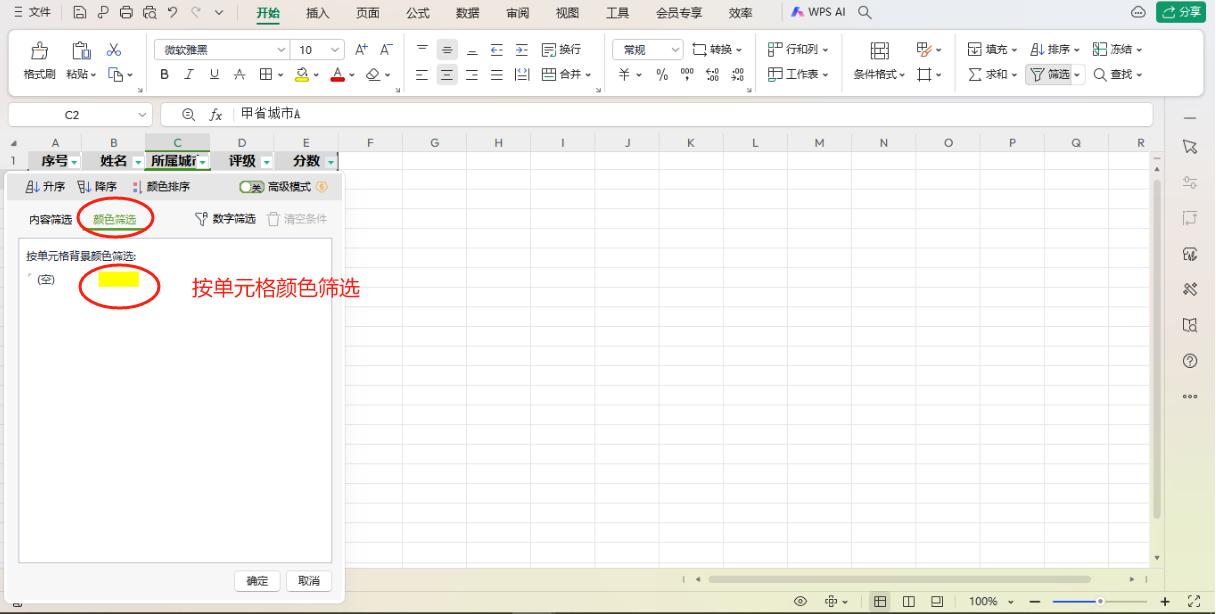1216x614 pixels.
Task: Toggle Italic formatting
Action: (187, 74)
